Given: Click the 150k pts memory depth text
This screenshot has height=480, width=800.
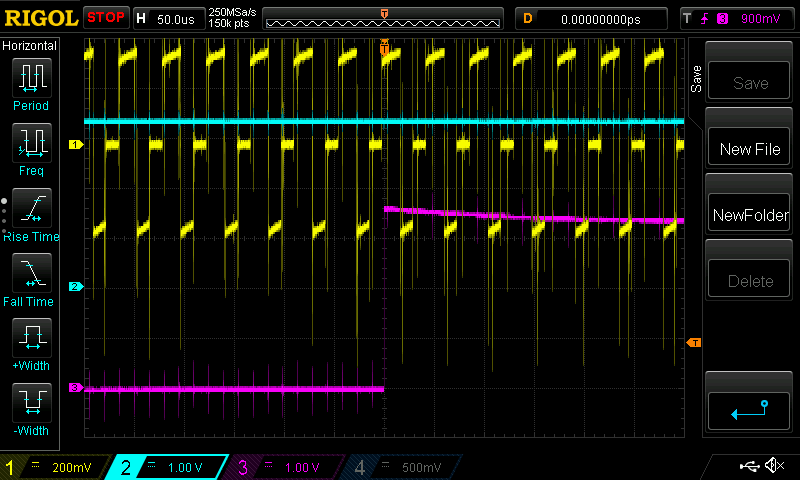Looking at the screenshot, I should pos(229,23).
